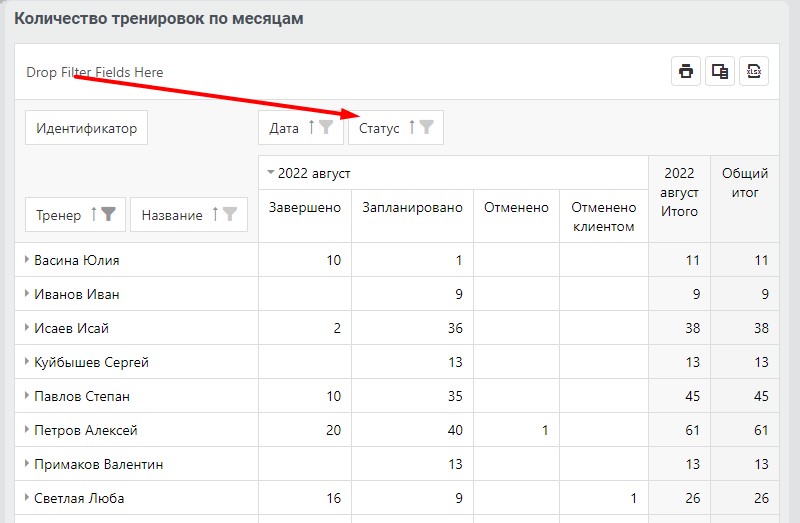Click the Тренер field label
Viewport: 800px width, 523px height.
point(59,215)
